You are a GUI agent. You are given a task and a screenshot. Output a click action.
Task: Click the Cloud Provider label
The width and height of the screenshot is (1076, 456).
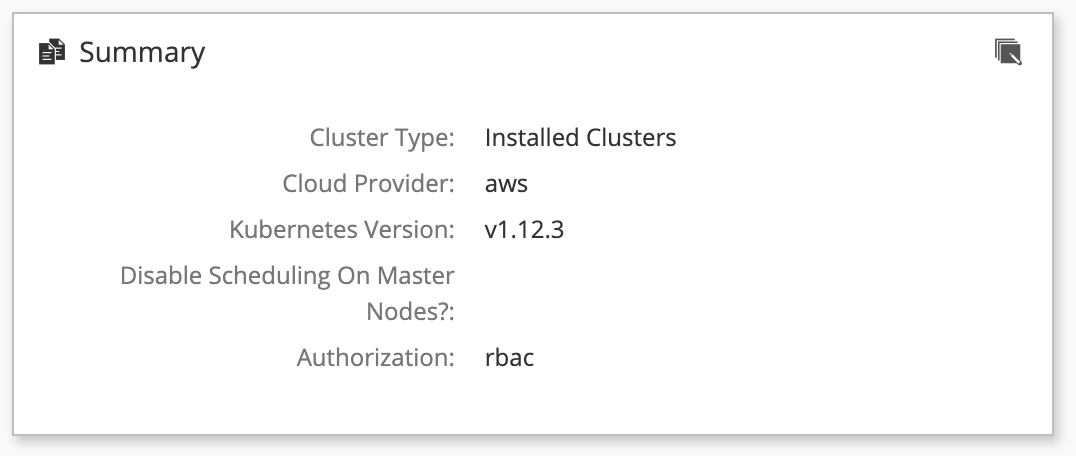click(x=369, y=183)
